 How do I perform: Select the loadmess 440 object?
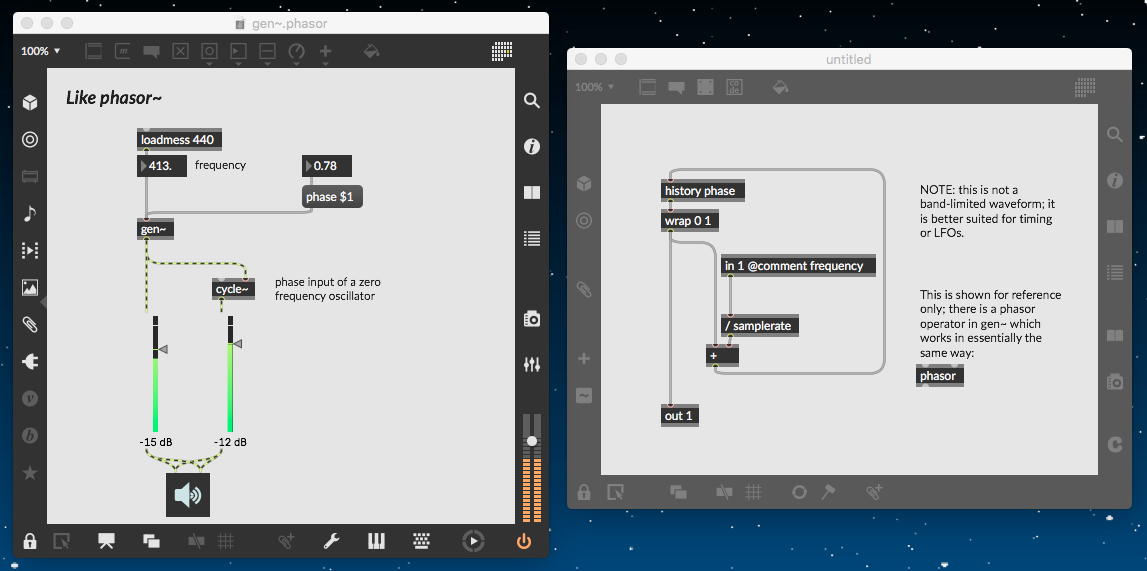coord(179,140)
